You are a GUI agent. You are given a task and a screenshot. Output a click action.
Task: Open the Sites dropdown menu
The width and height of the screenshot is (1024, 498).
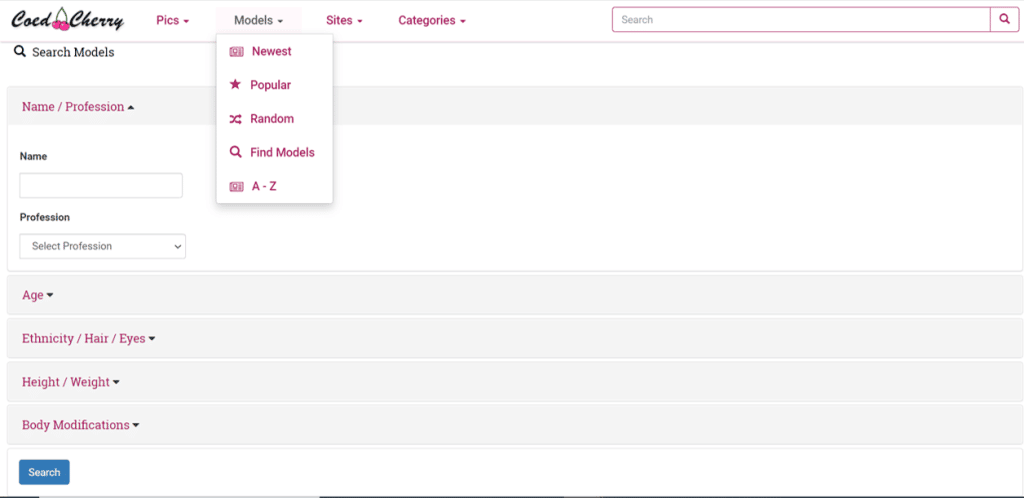[344, 20]
